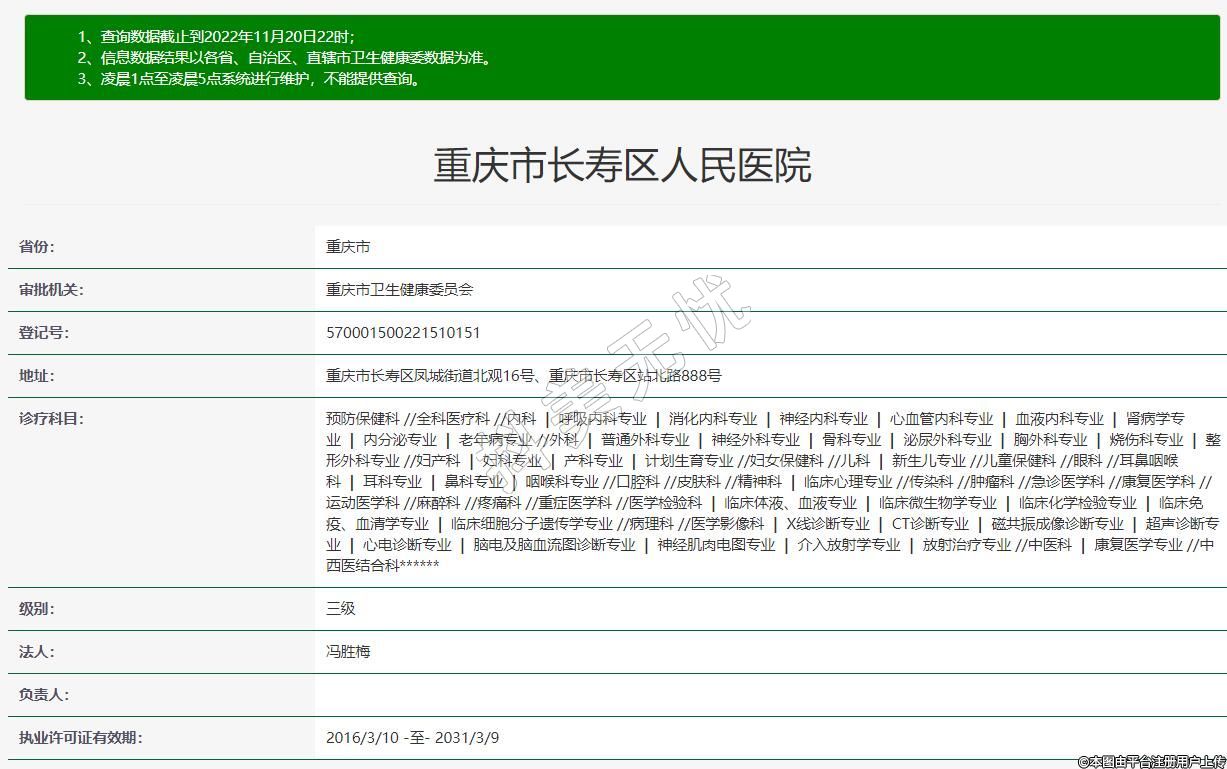
Task: Click the 省份 field label
Action: pos(37,247)
